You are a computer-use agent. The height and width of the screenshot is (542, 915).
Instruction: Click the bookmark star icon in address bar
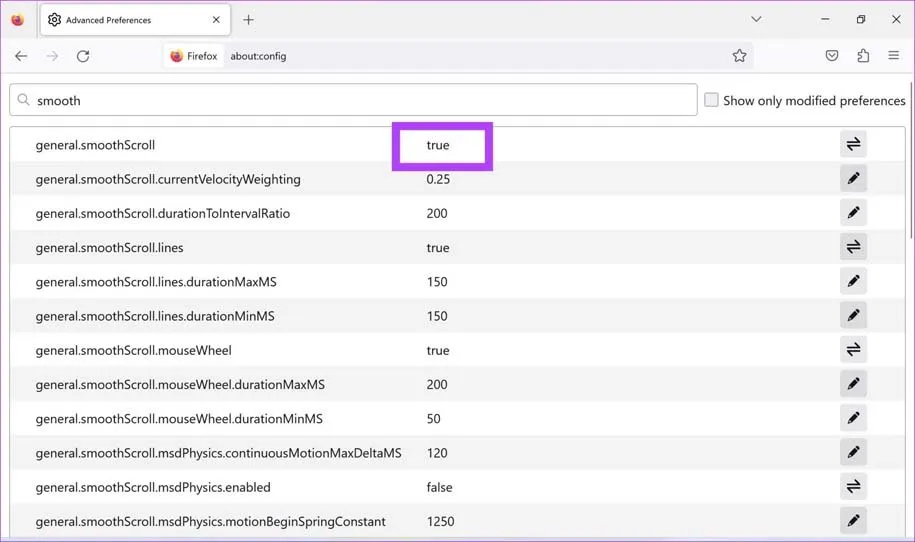pos(739,56)
